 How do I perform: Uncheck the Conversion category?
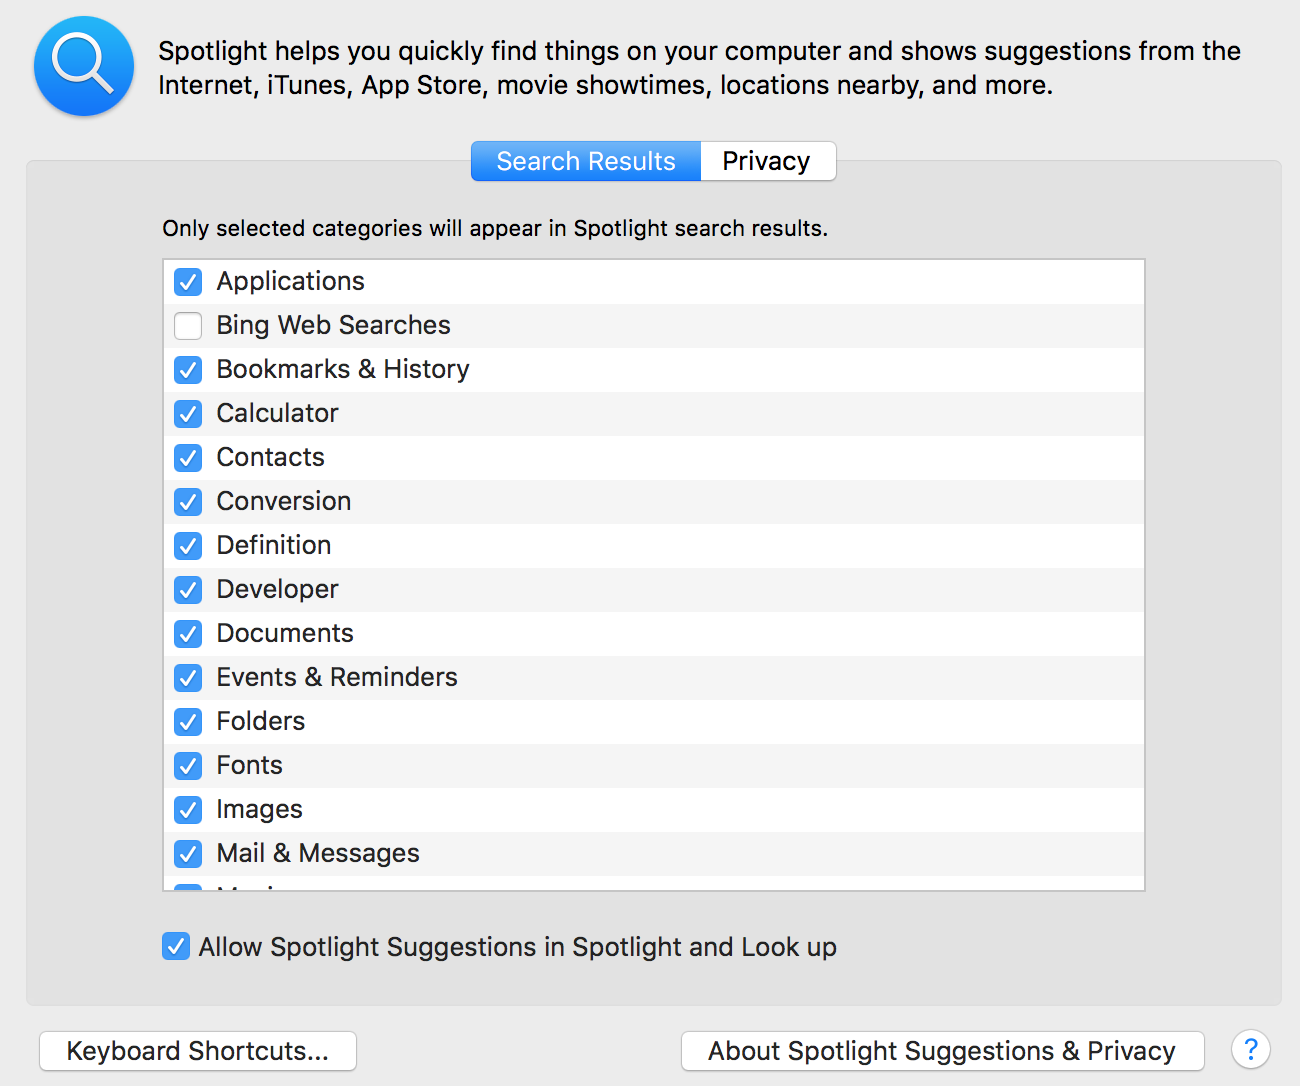(188, 502)
